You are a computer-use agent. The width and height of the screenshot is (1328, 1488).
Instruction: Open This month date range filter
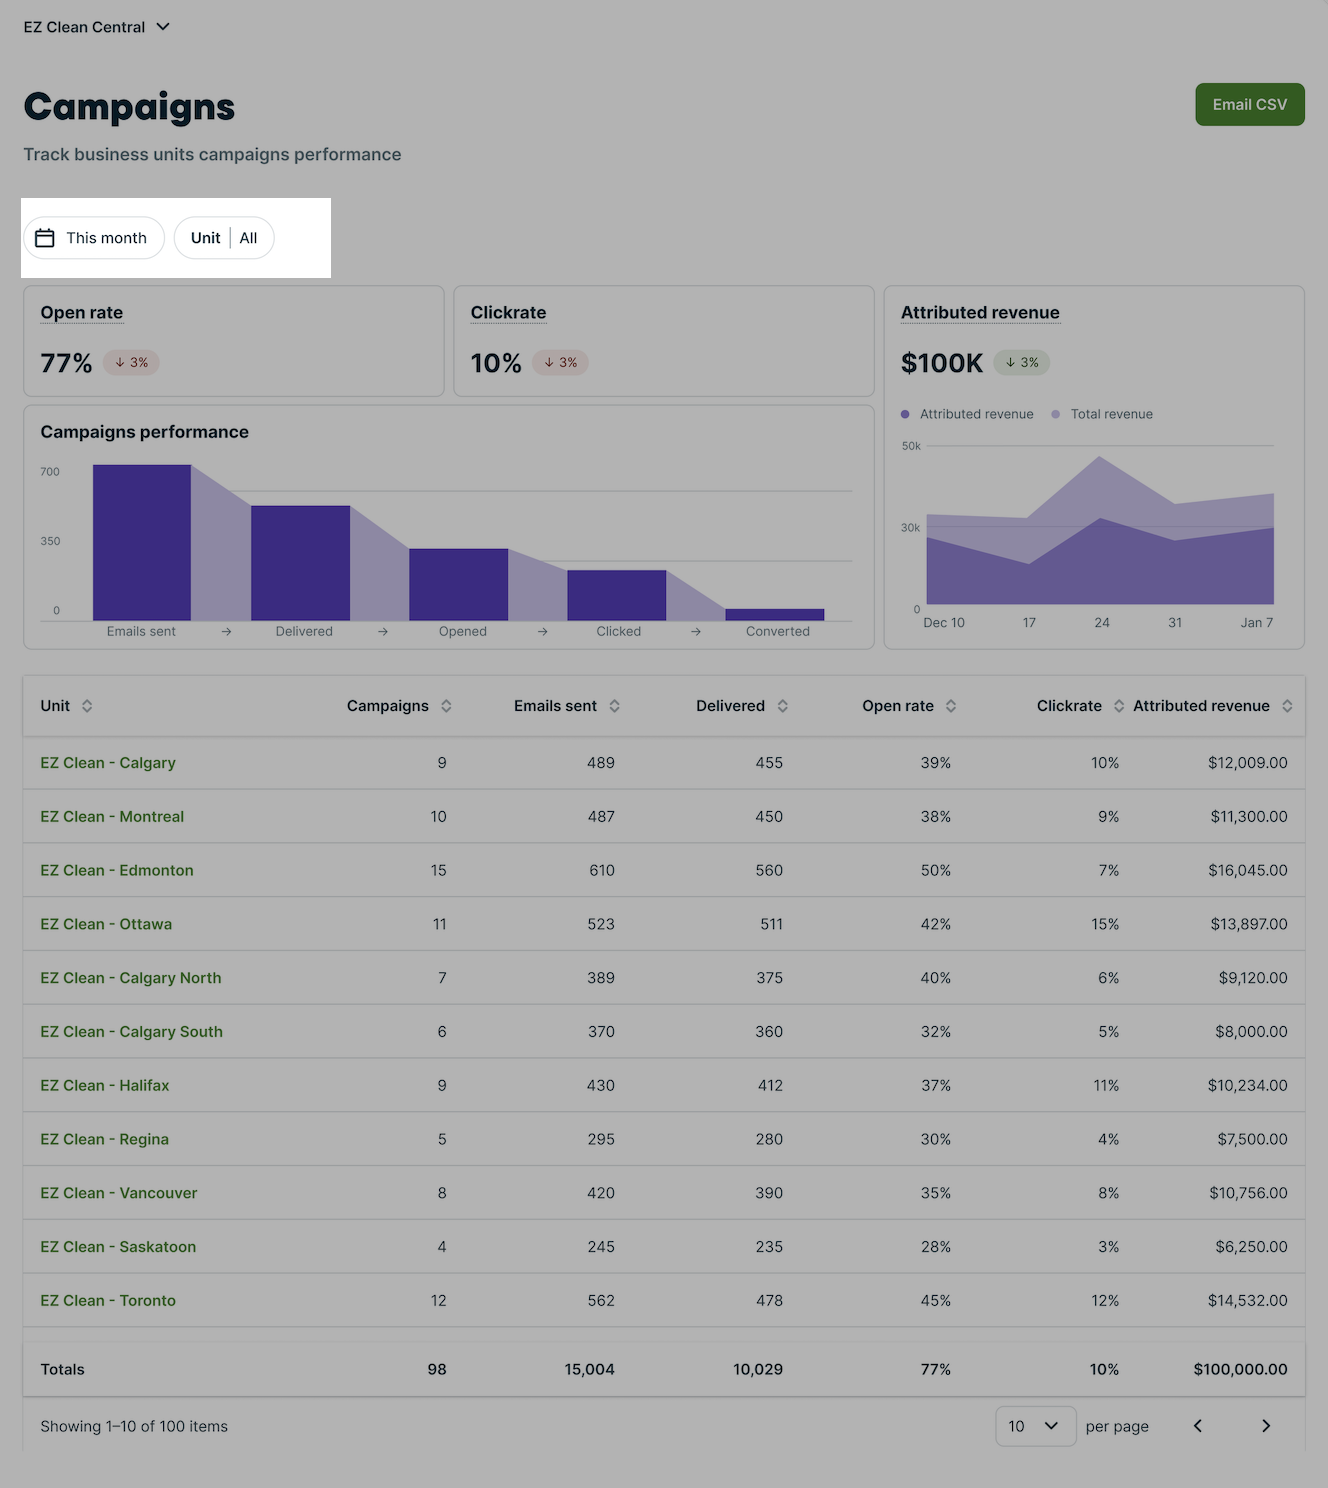pyautogui.click(x=94, y=238)
